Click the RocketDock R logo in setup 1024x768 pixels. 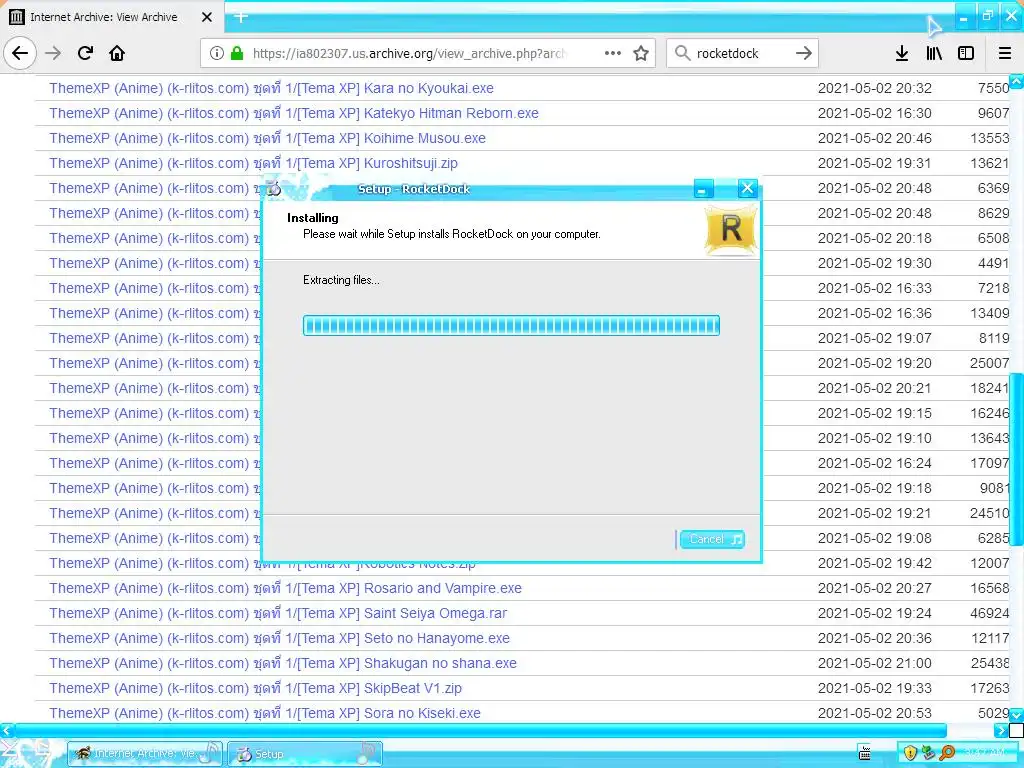coord(731,229)
